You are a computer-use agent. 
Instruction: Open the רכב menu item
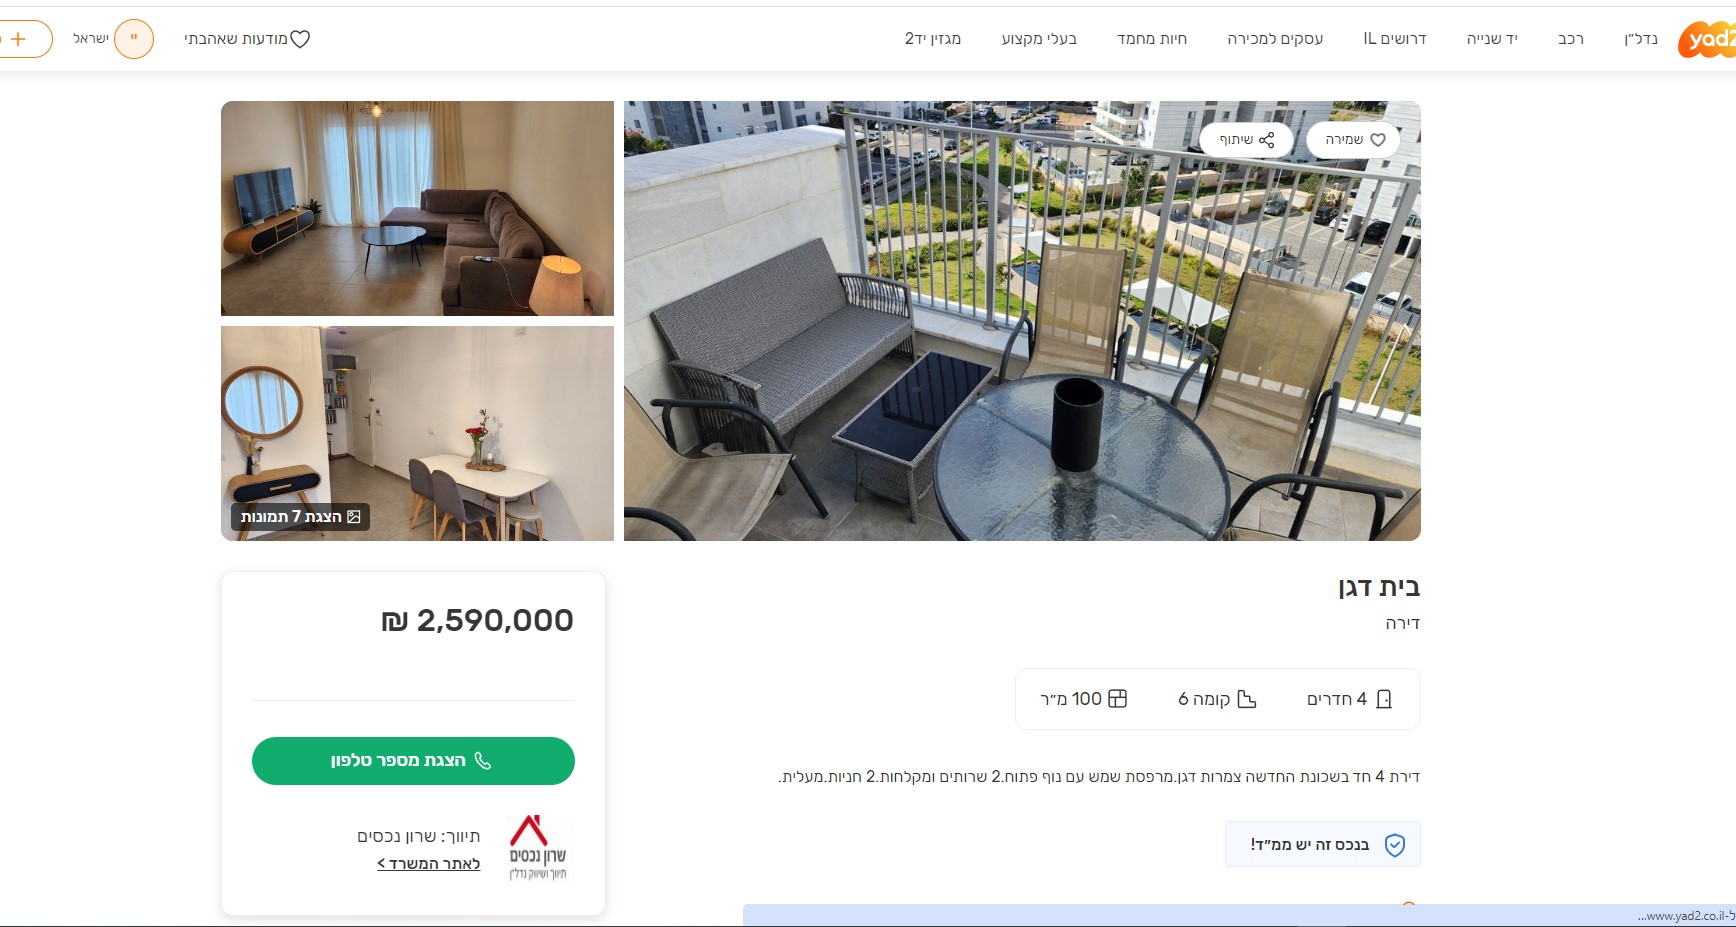(1571, 39)
